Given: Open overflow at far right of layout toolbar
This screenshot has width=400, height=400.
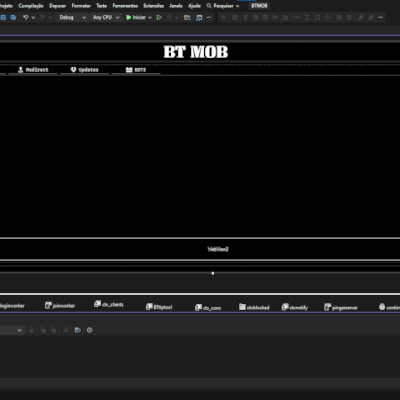Looking at the screenshot, I should pyautogui.click(x=380, y=17).
